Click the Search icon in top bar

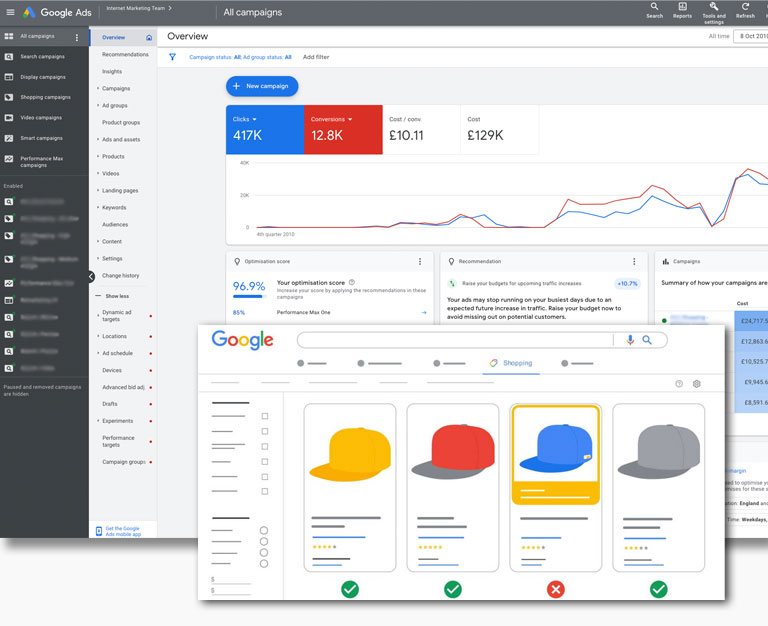pos(654,8)
